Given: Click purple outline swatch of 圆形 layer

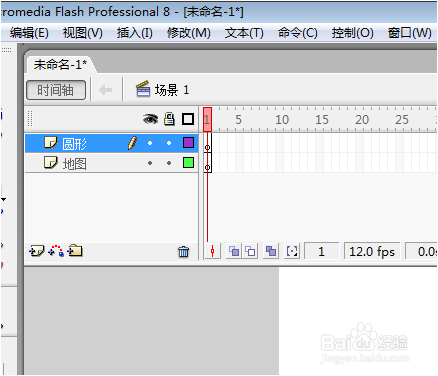Looking at the screenshot, I should [x=188, y=143].
